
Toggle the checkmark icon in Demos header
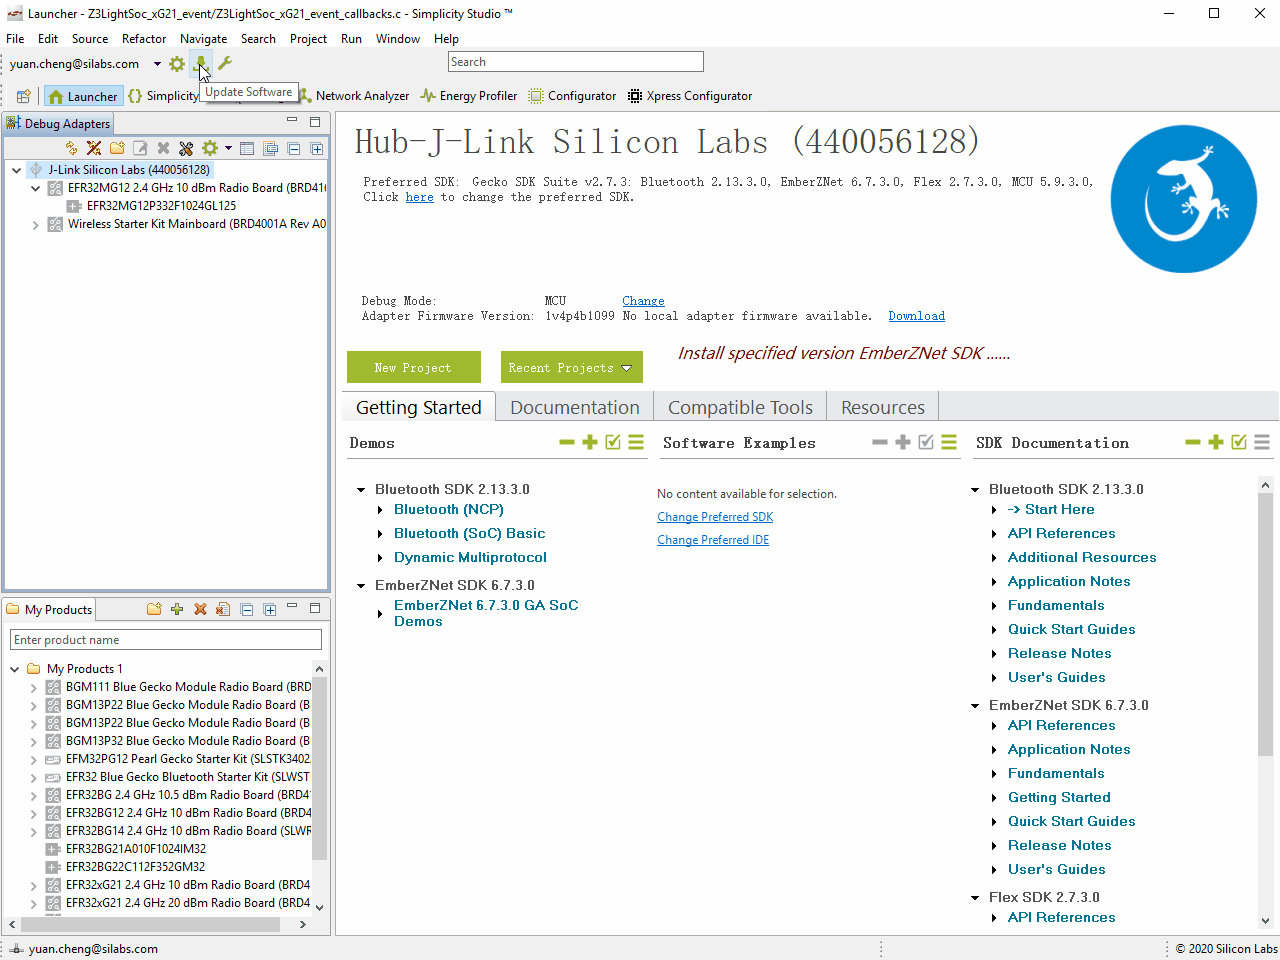[613, 442]
